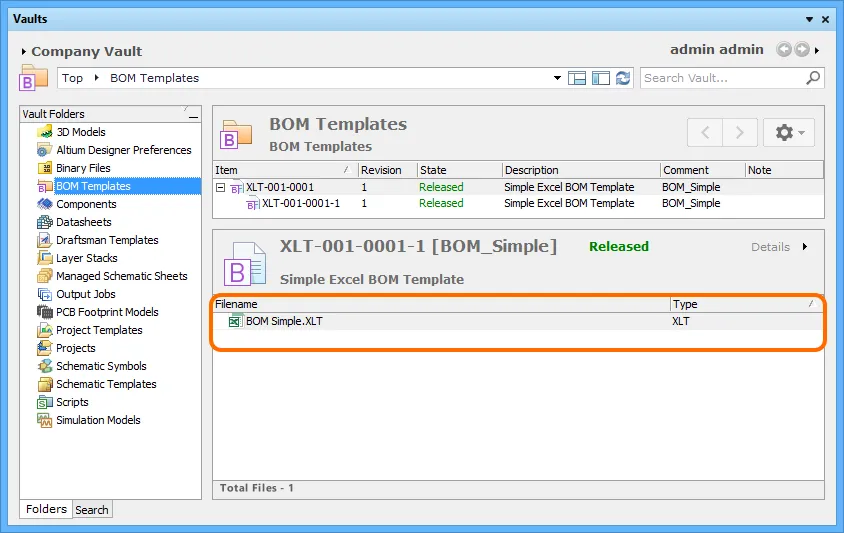The image size is (844, 533).
Task: Open the breadcrumb path dropdown arrow
Action: click(557, 78)
